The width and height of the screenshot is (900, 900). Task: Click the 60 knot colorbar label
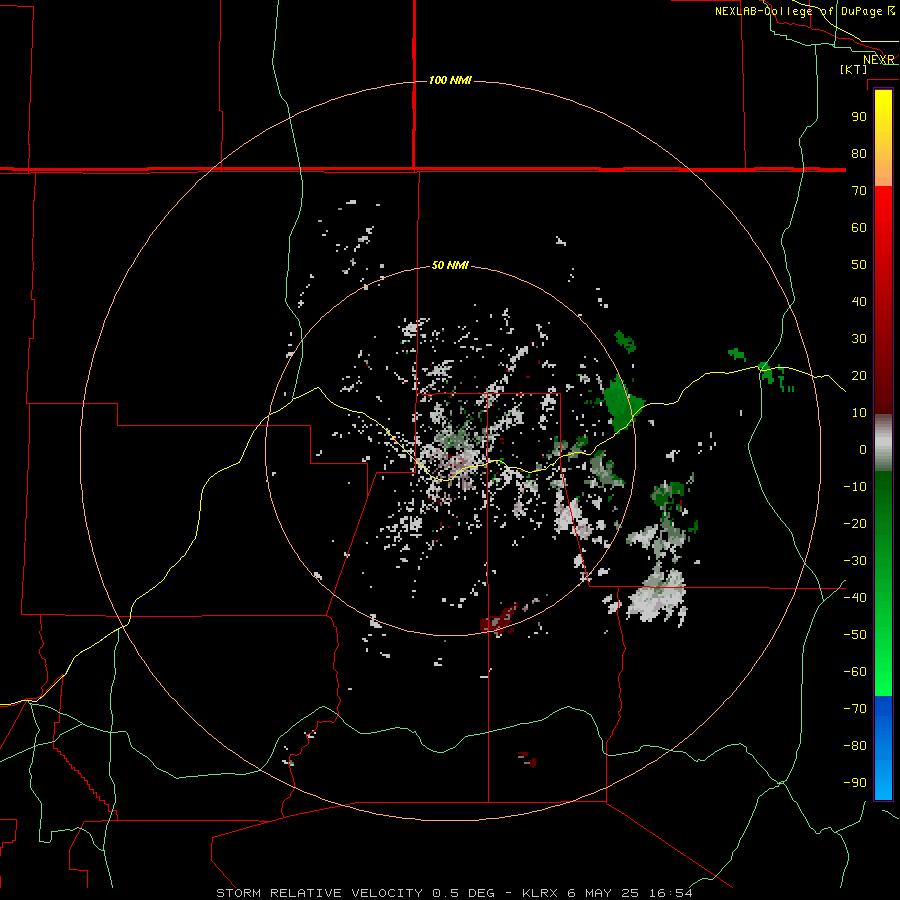coord(859,228)
